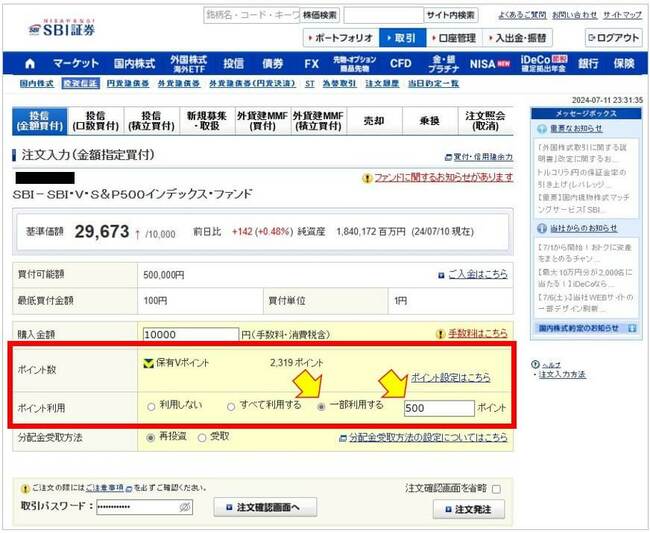Open 注文入力方法 help link
The width and height of the screenshot is (650, 533).
tap(562, 375)
